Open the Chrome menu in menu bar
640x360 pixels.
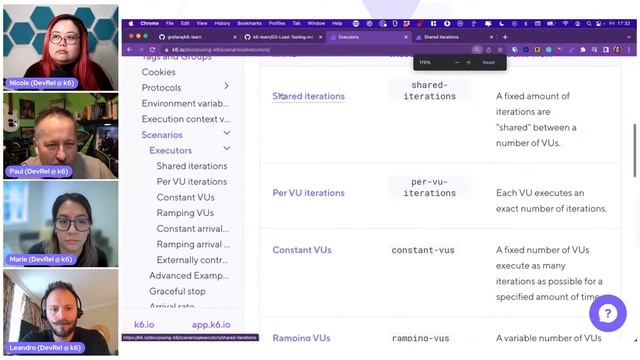149,24
